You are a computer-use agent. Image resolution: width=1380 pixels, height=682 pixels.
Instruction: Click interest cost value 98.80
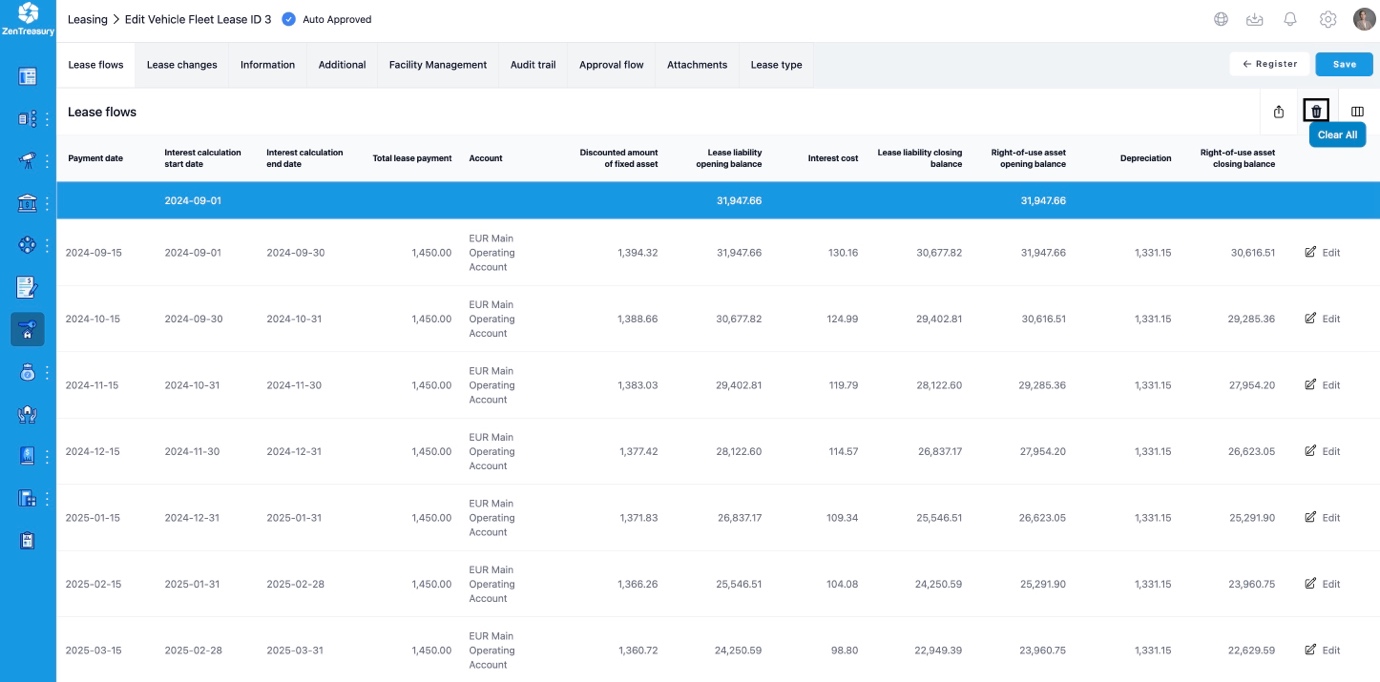[846, 650]
